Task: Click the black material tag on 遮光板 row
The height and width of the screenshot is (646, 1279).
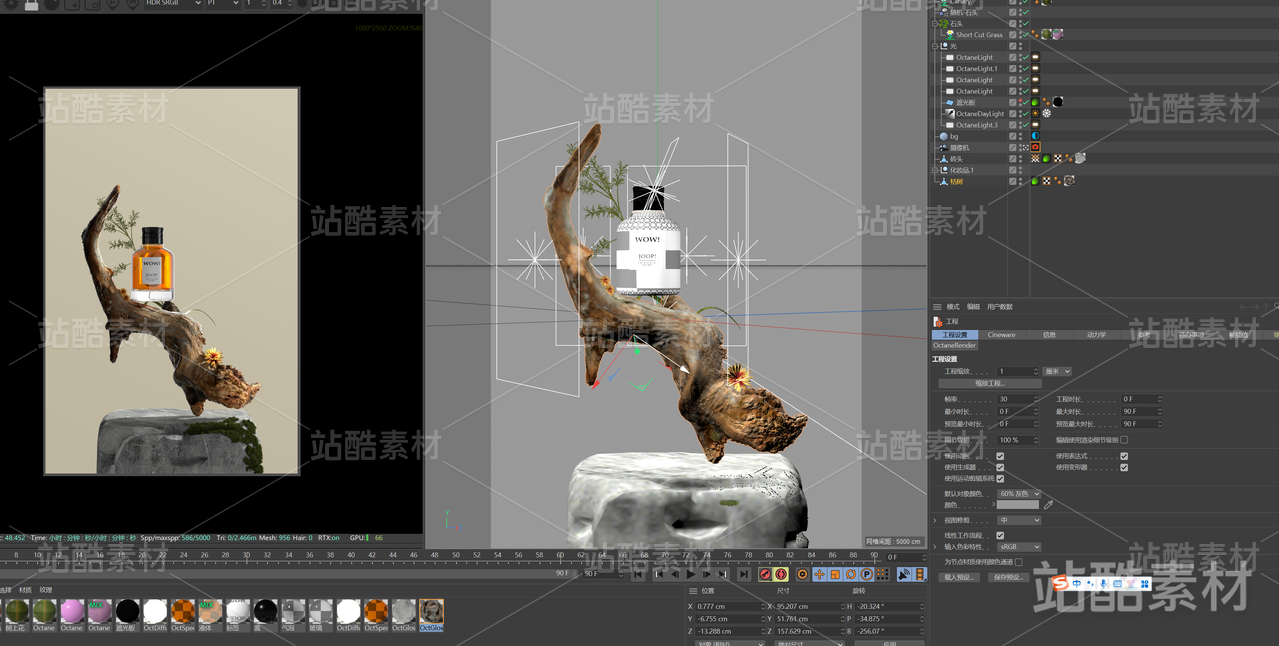Action: (1057, 102)
